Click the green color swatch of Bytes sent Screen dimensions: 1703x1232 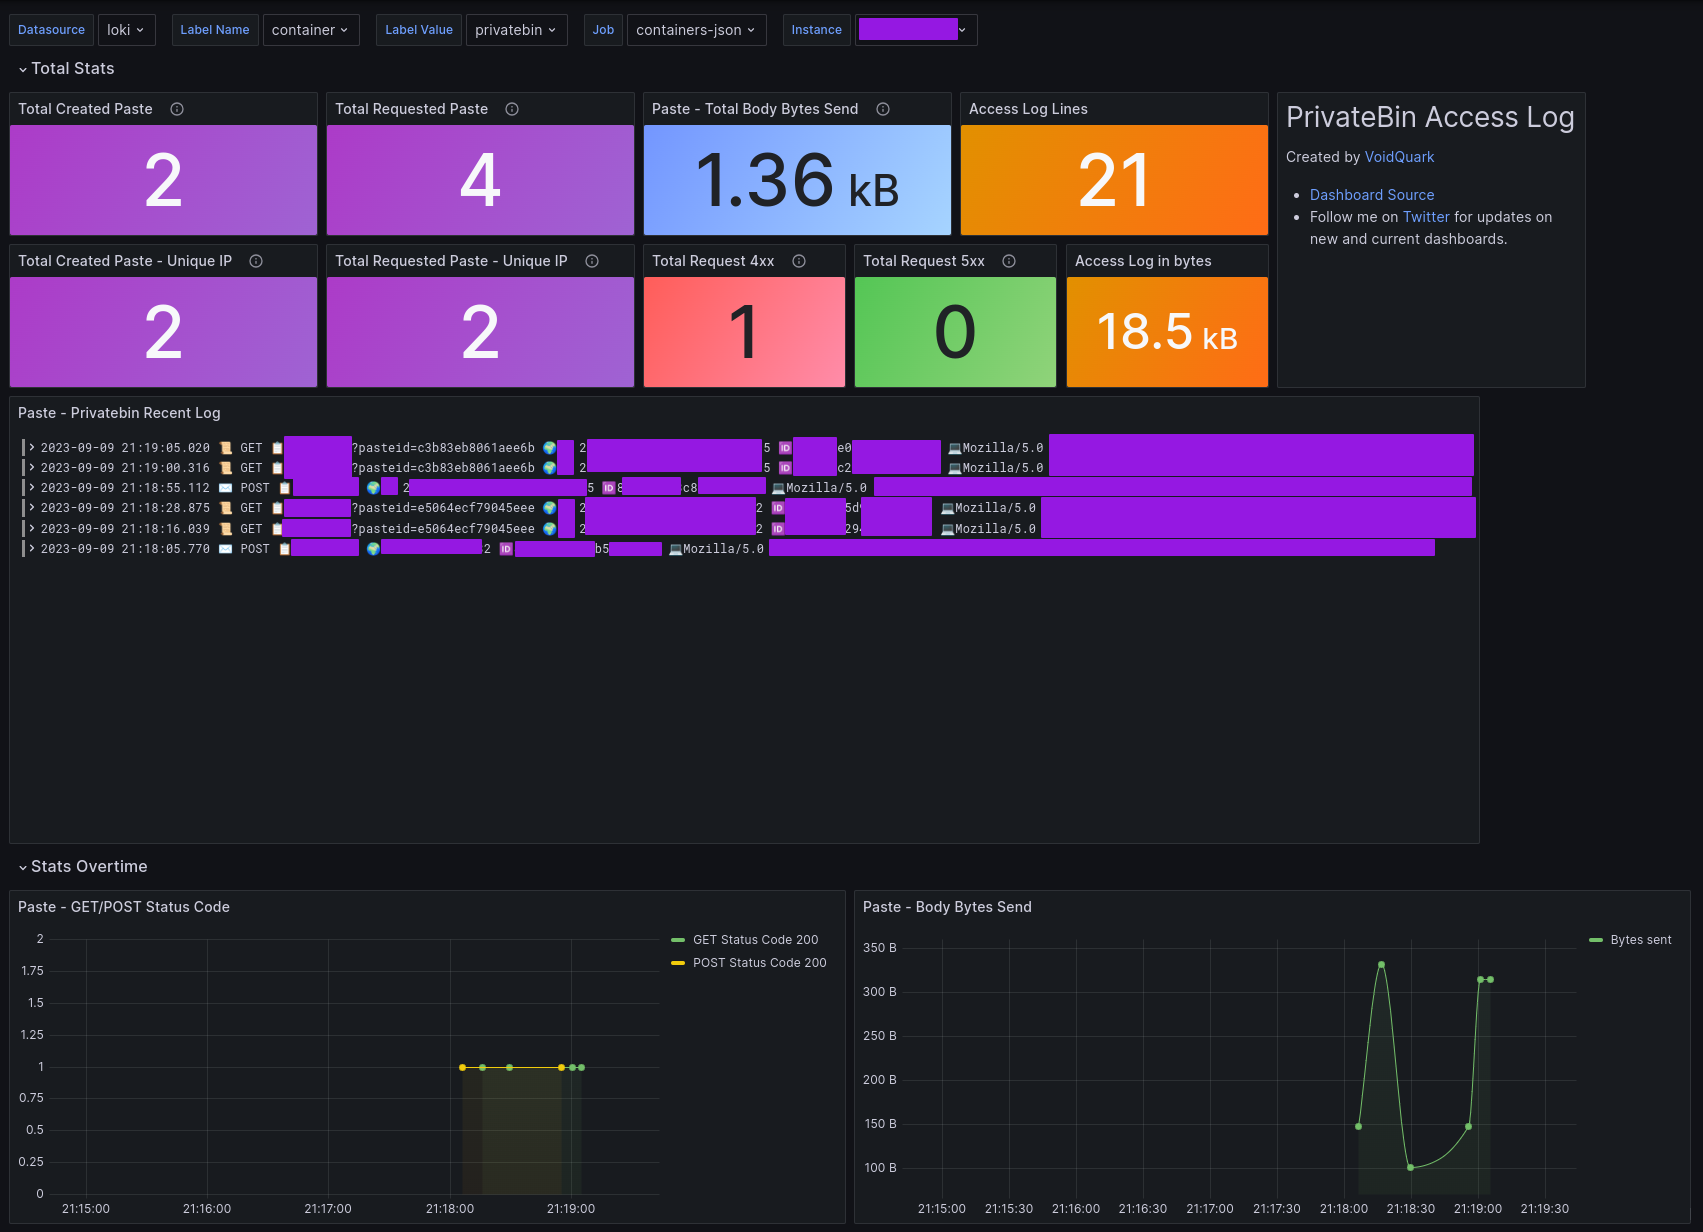point(1596,940)
